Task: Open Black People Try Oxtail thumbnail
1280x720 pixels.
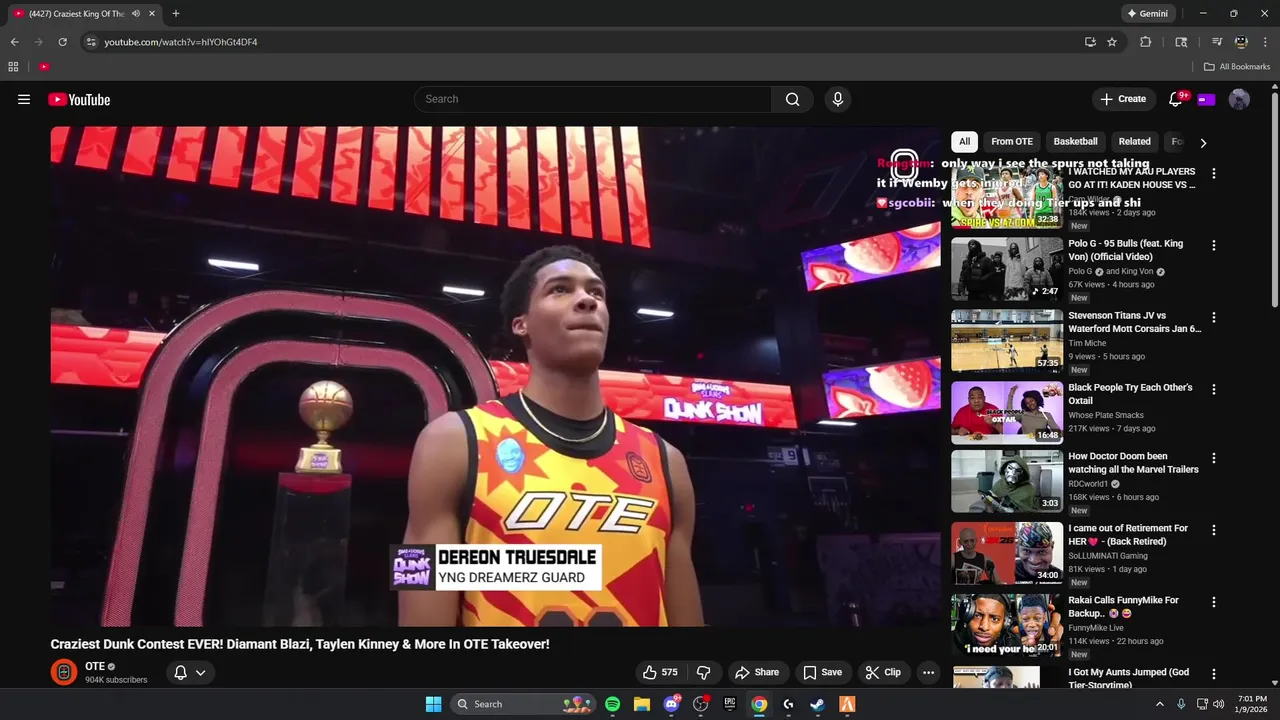Action: click(x=1007, y=413)
